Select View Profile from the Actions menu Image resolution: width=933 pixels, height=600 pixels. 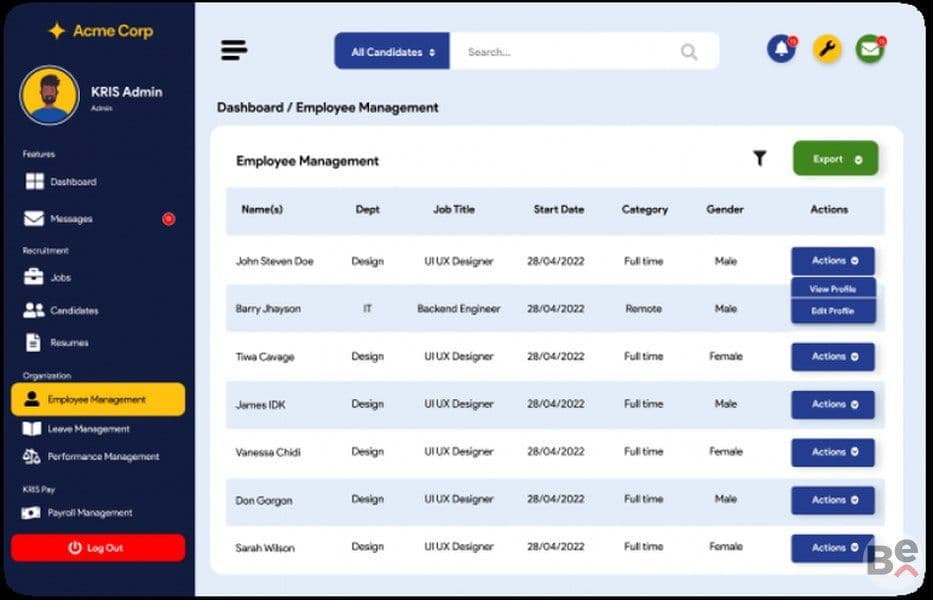click(x=833, y=289)
